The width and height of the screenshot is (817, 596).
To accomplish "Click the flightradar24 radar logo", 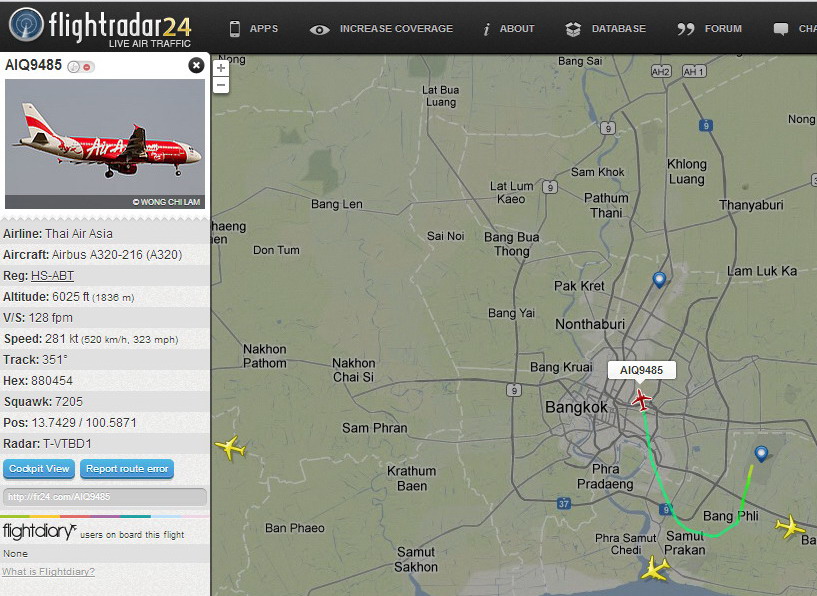I will tap(26, 24).
